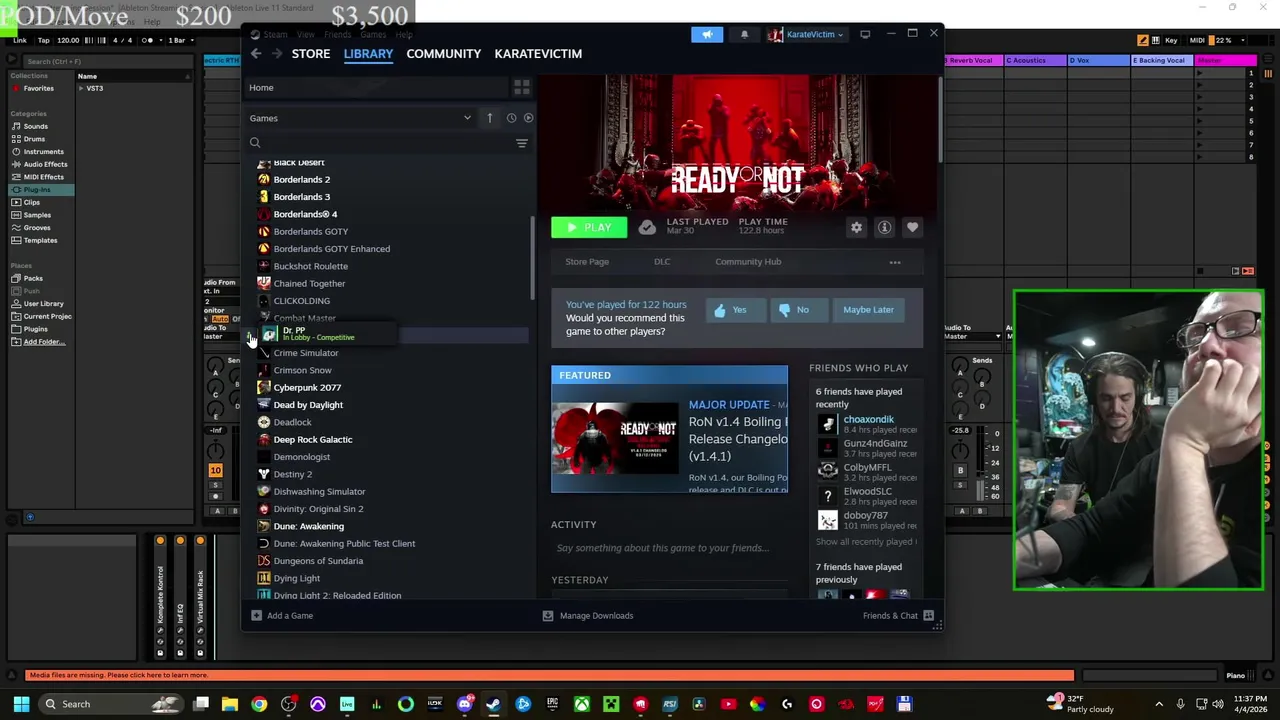This screenshot has width=1280, height=720.
Task: Switch to the LIBRARY tab
Action: pyautogui.click(x=368, y=53)
